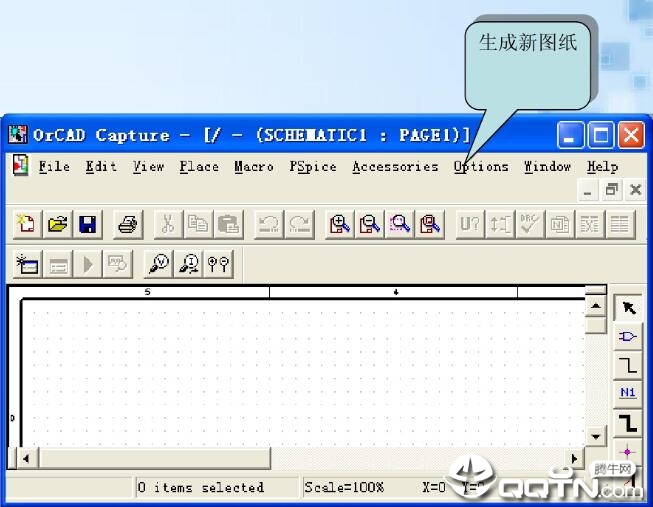This screenshot has height=507, width=653.
Task: Select the arrow pointer tool
Action: pos(628,308)
